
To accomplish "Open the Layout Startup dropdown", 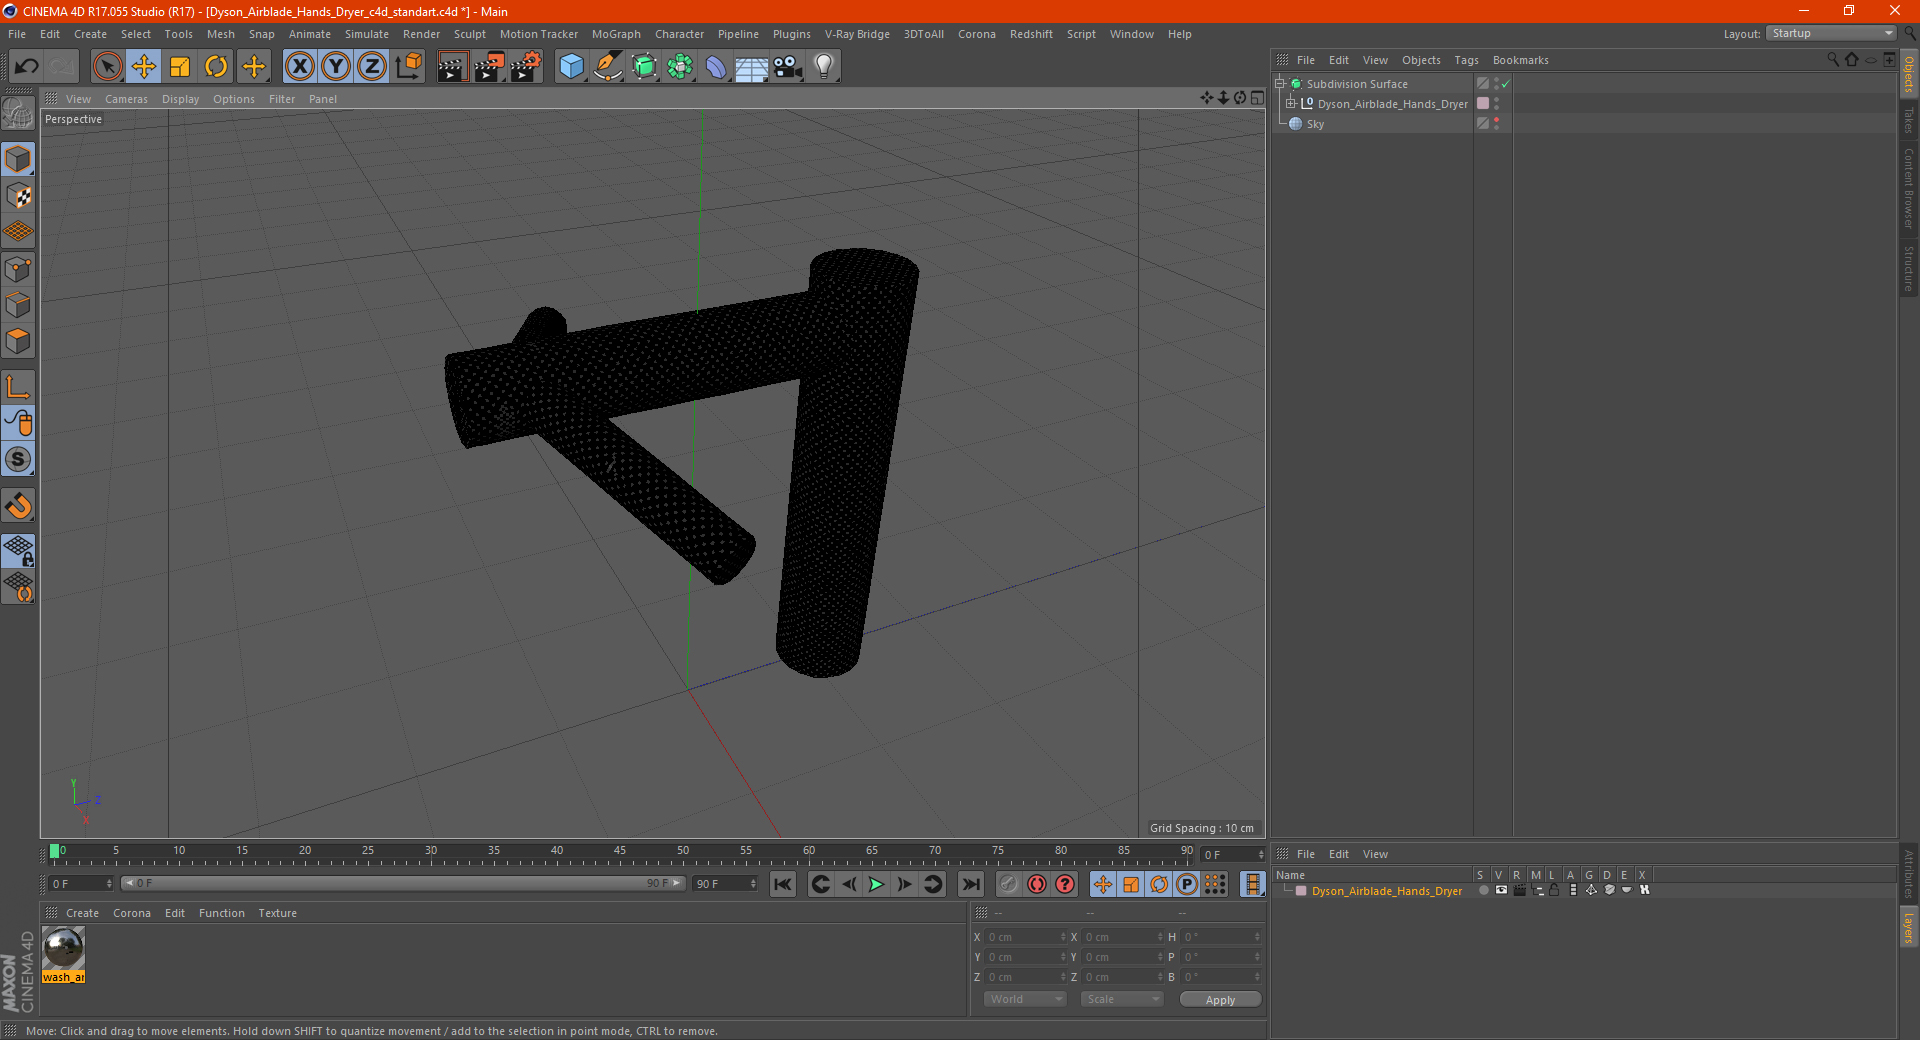I will (x=1831, y=33).
